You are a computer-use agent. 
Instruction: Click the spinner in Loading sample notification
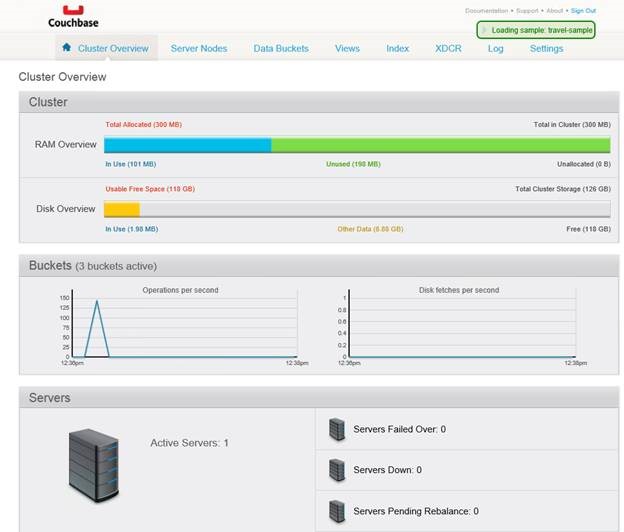click(484, 30)
